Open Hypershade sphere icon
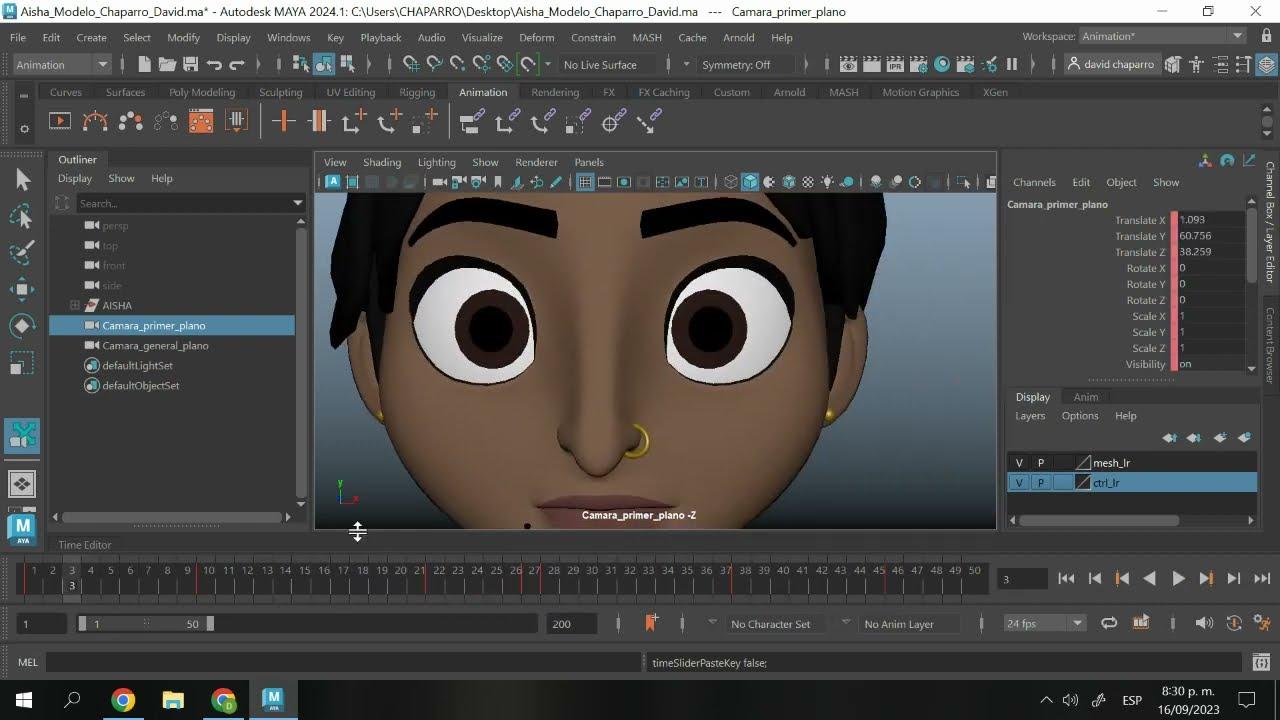The height and width of the screenshot is (720, 1280). click(x=942, y=64)
